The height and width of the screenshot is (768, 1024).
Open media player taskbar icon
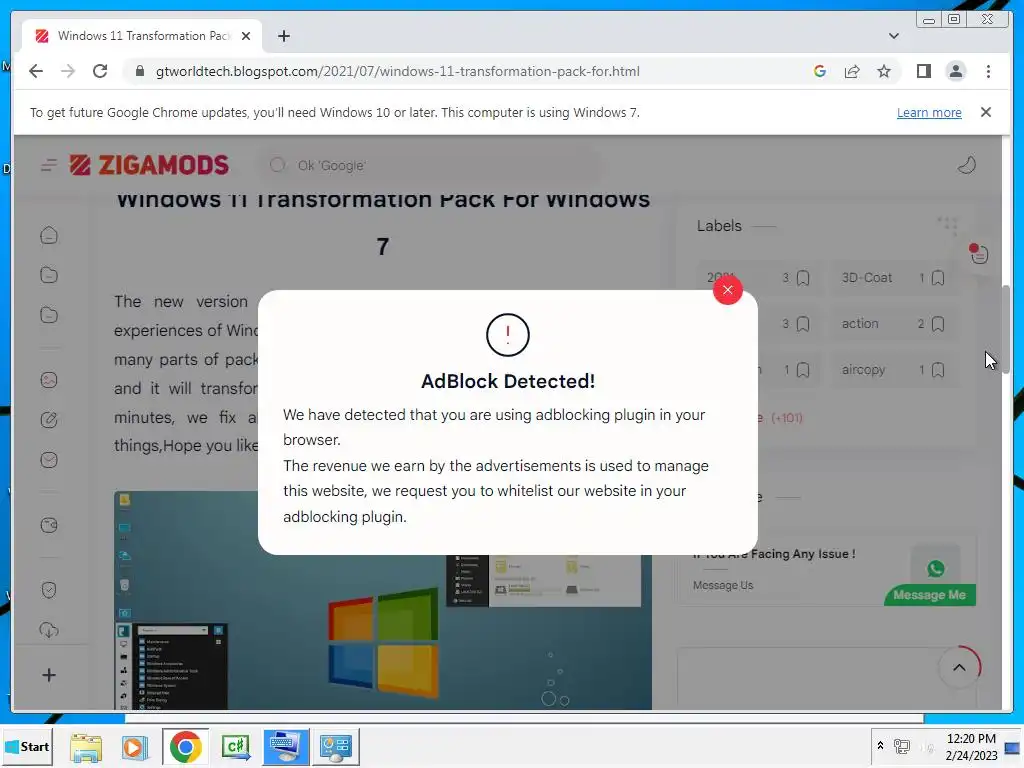pyautogui.click(x=135, y=746)
